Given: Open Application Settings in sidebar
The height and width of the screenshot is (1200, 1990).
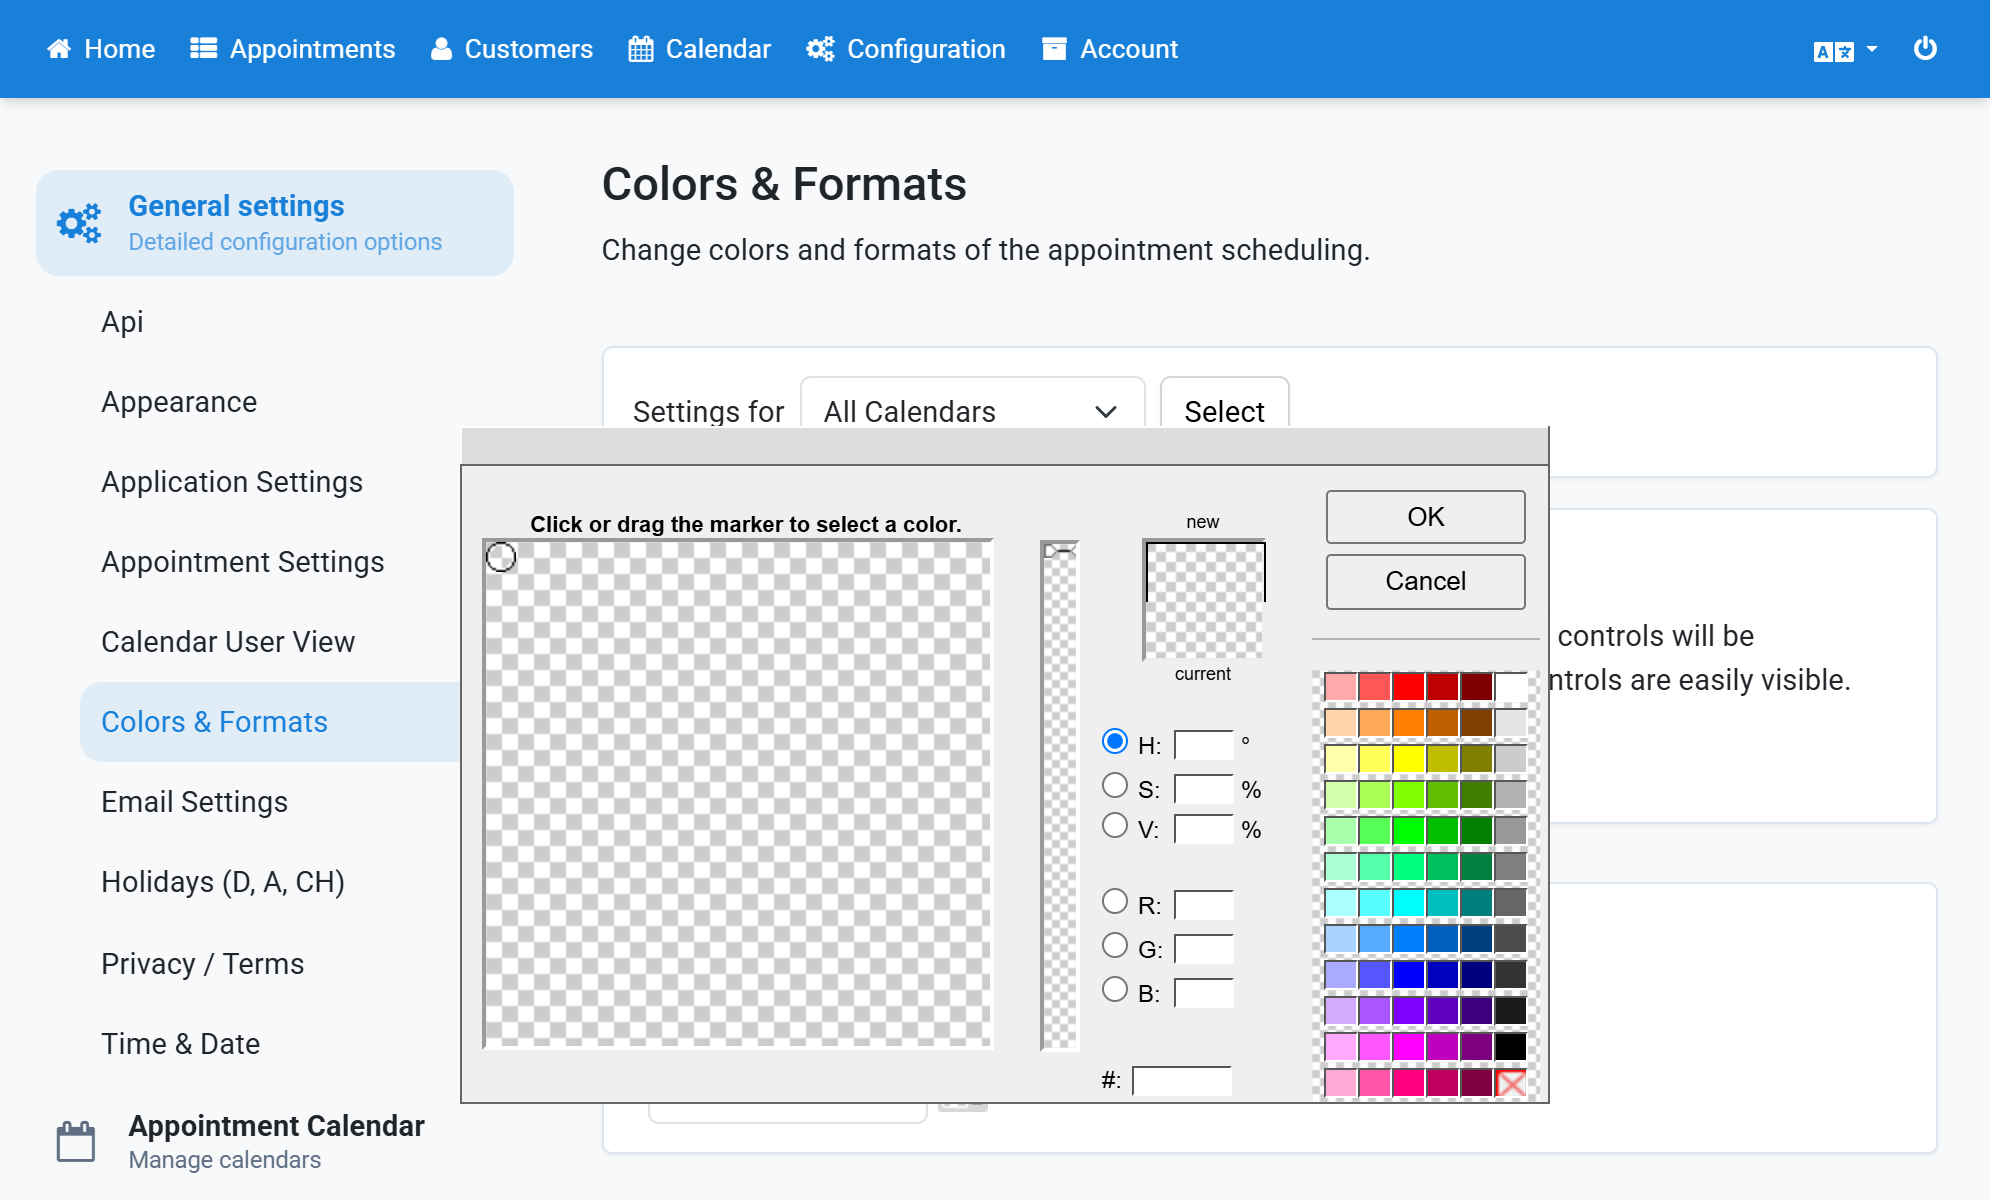Looking at the screenshot, I should (x=232, y=482).
